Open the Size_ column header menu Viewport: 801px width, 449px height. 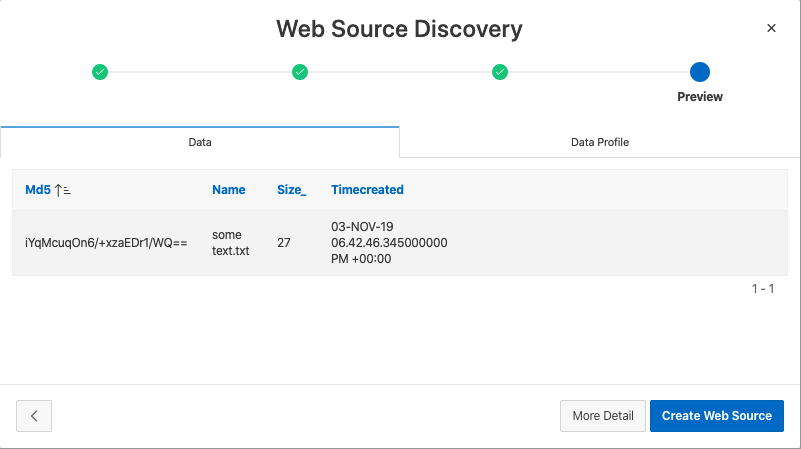(291, 190)
